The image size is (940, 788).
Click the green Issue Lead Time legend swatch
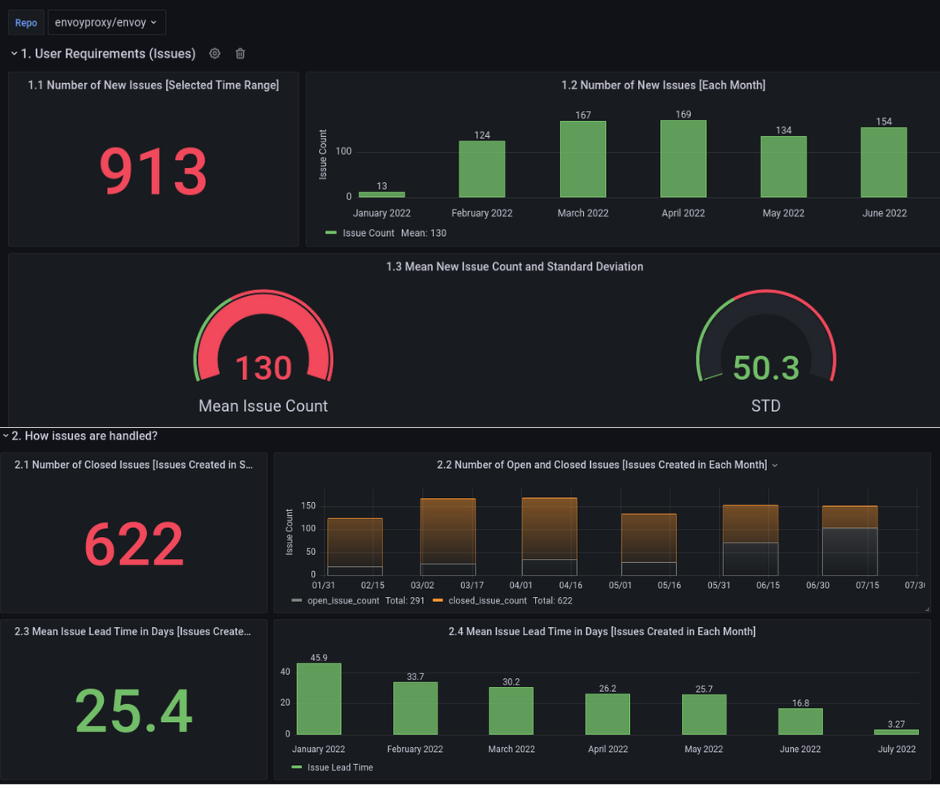(x=295, y=767)
